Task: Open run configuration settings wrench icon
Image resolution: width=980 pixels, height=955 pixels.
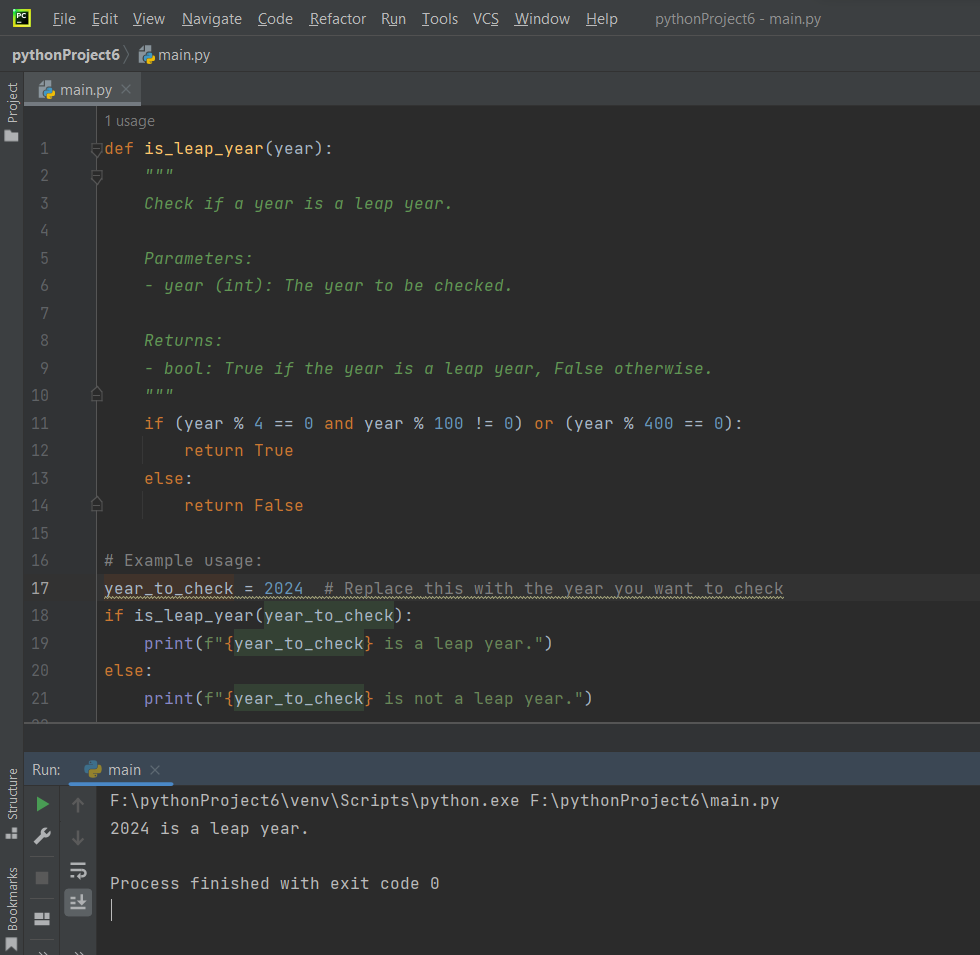Action: [x=42, y=836]
